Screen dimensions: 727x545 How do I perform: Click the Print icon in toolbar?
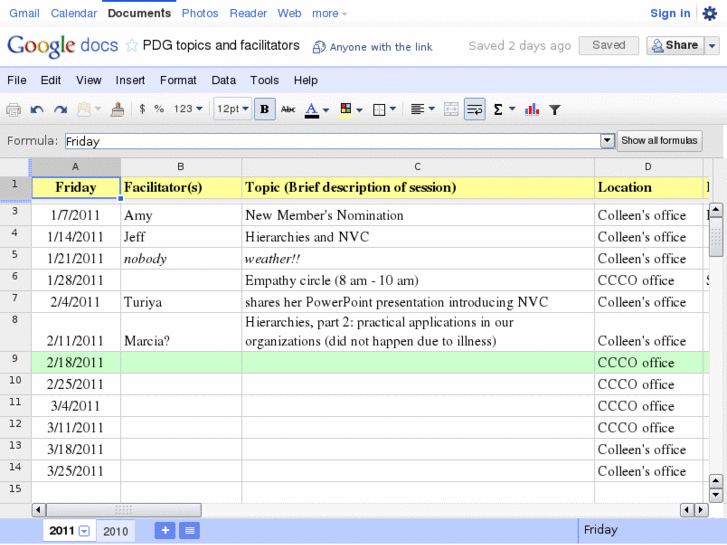coord(14,109)
